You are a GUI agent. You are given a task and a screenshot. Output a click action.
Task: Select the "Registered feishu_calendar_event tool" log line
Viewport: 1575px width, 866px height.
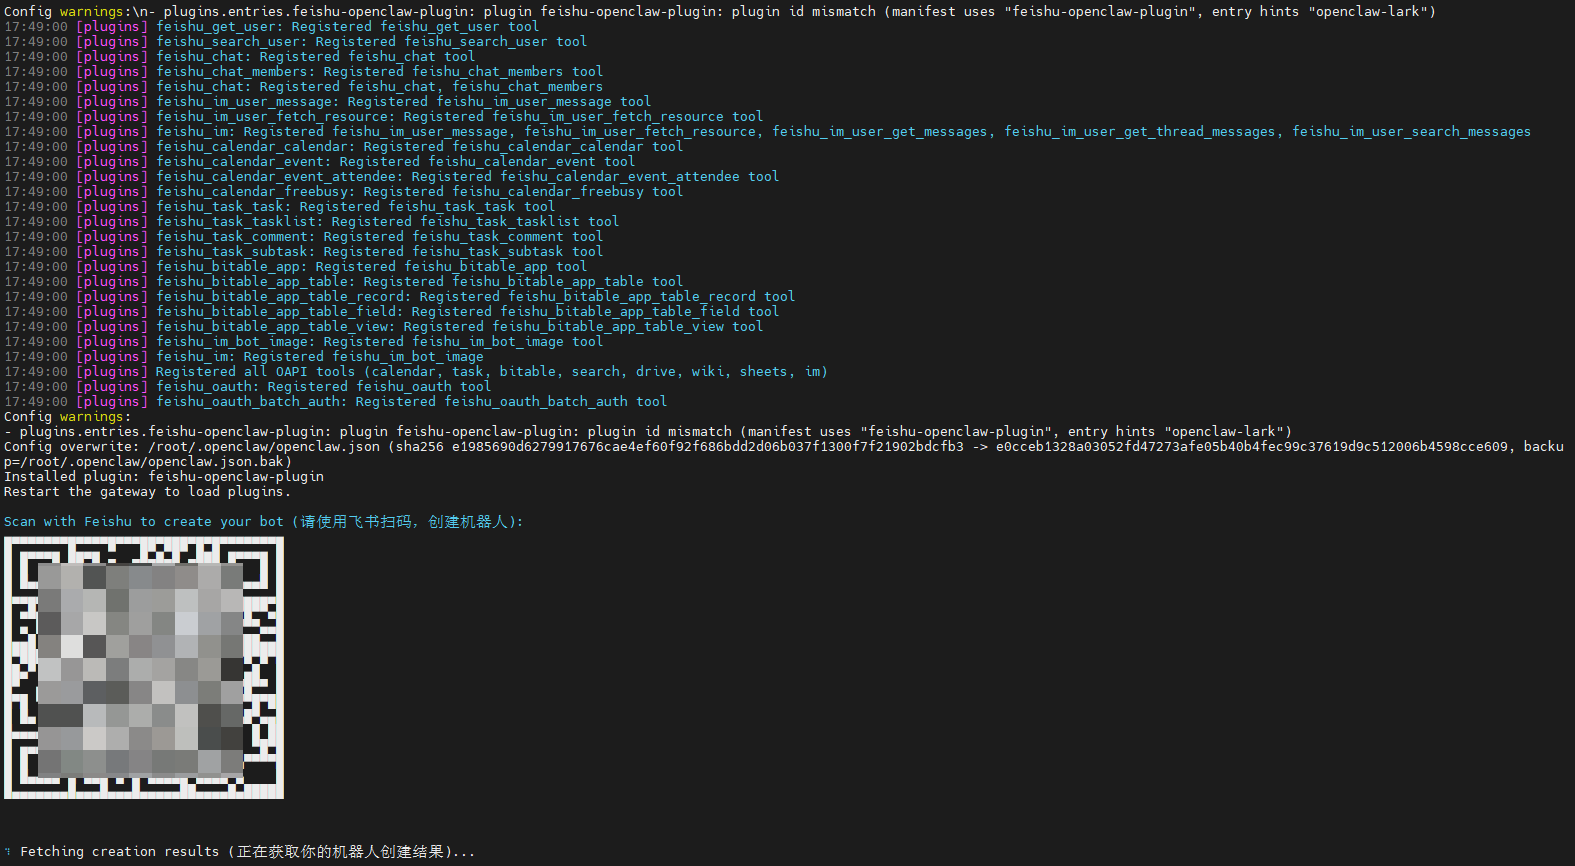click(320, 162)
